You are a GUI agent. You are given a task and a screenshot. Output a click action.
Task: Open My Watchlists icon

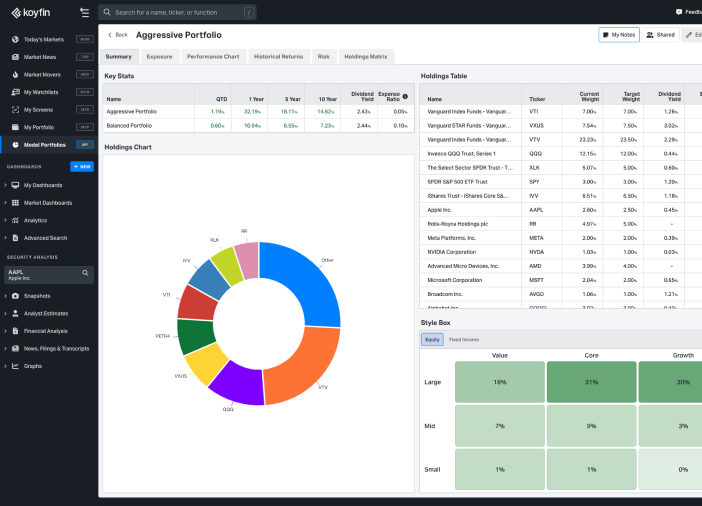(15, 92)
